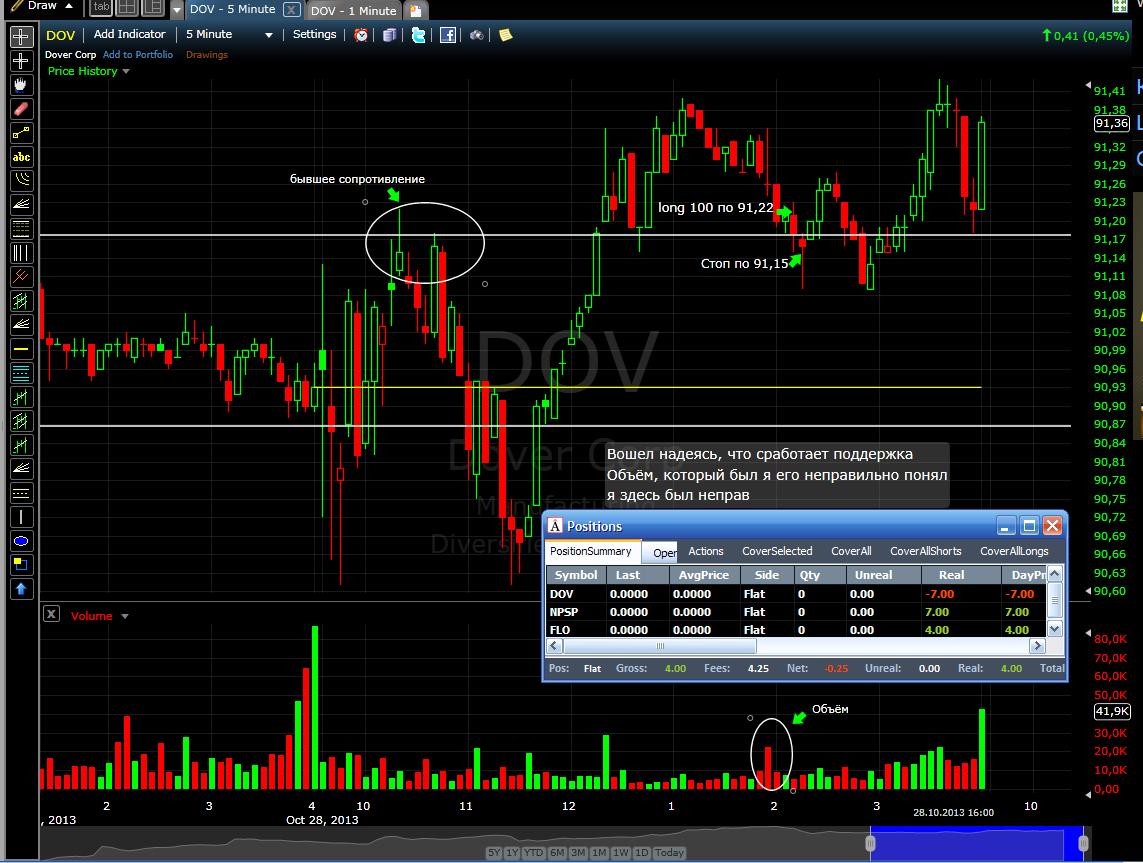Select the blue ellipse drawing tool
Viewport: 1143px width, 863px height.
point(21,541)
